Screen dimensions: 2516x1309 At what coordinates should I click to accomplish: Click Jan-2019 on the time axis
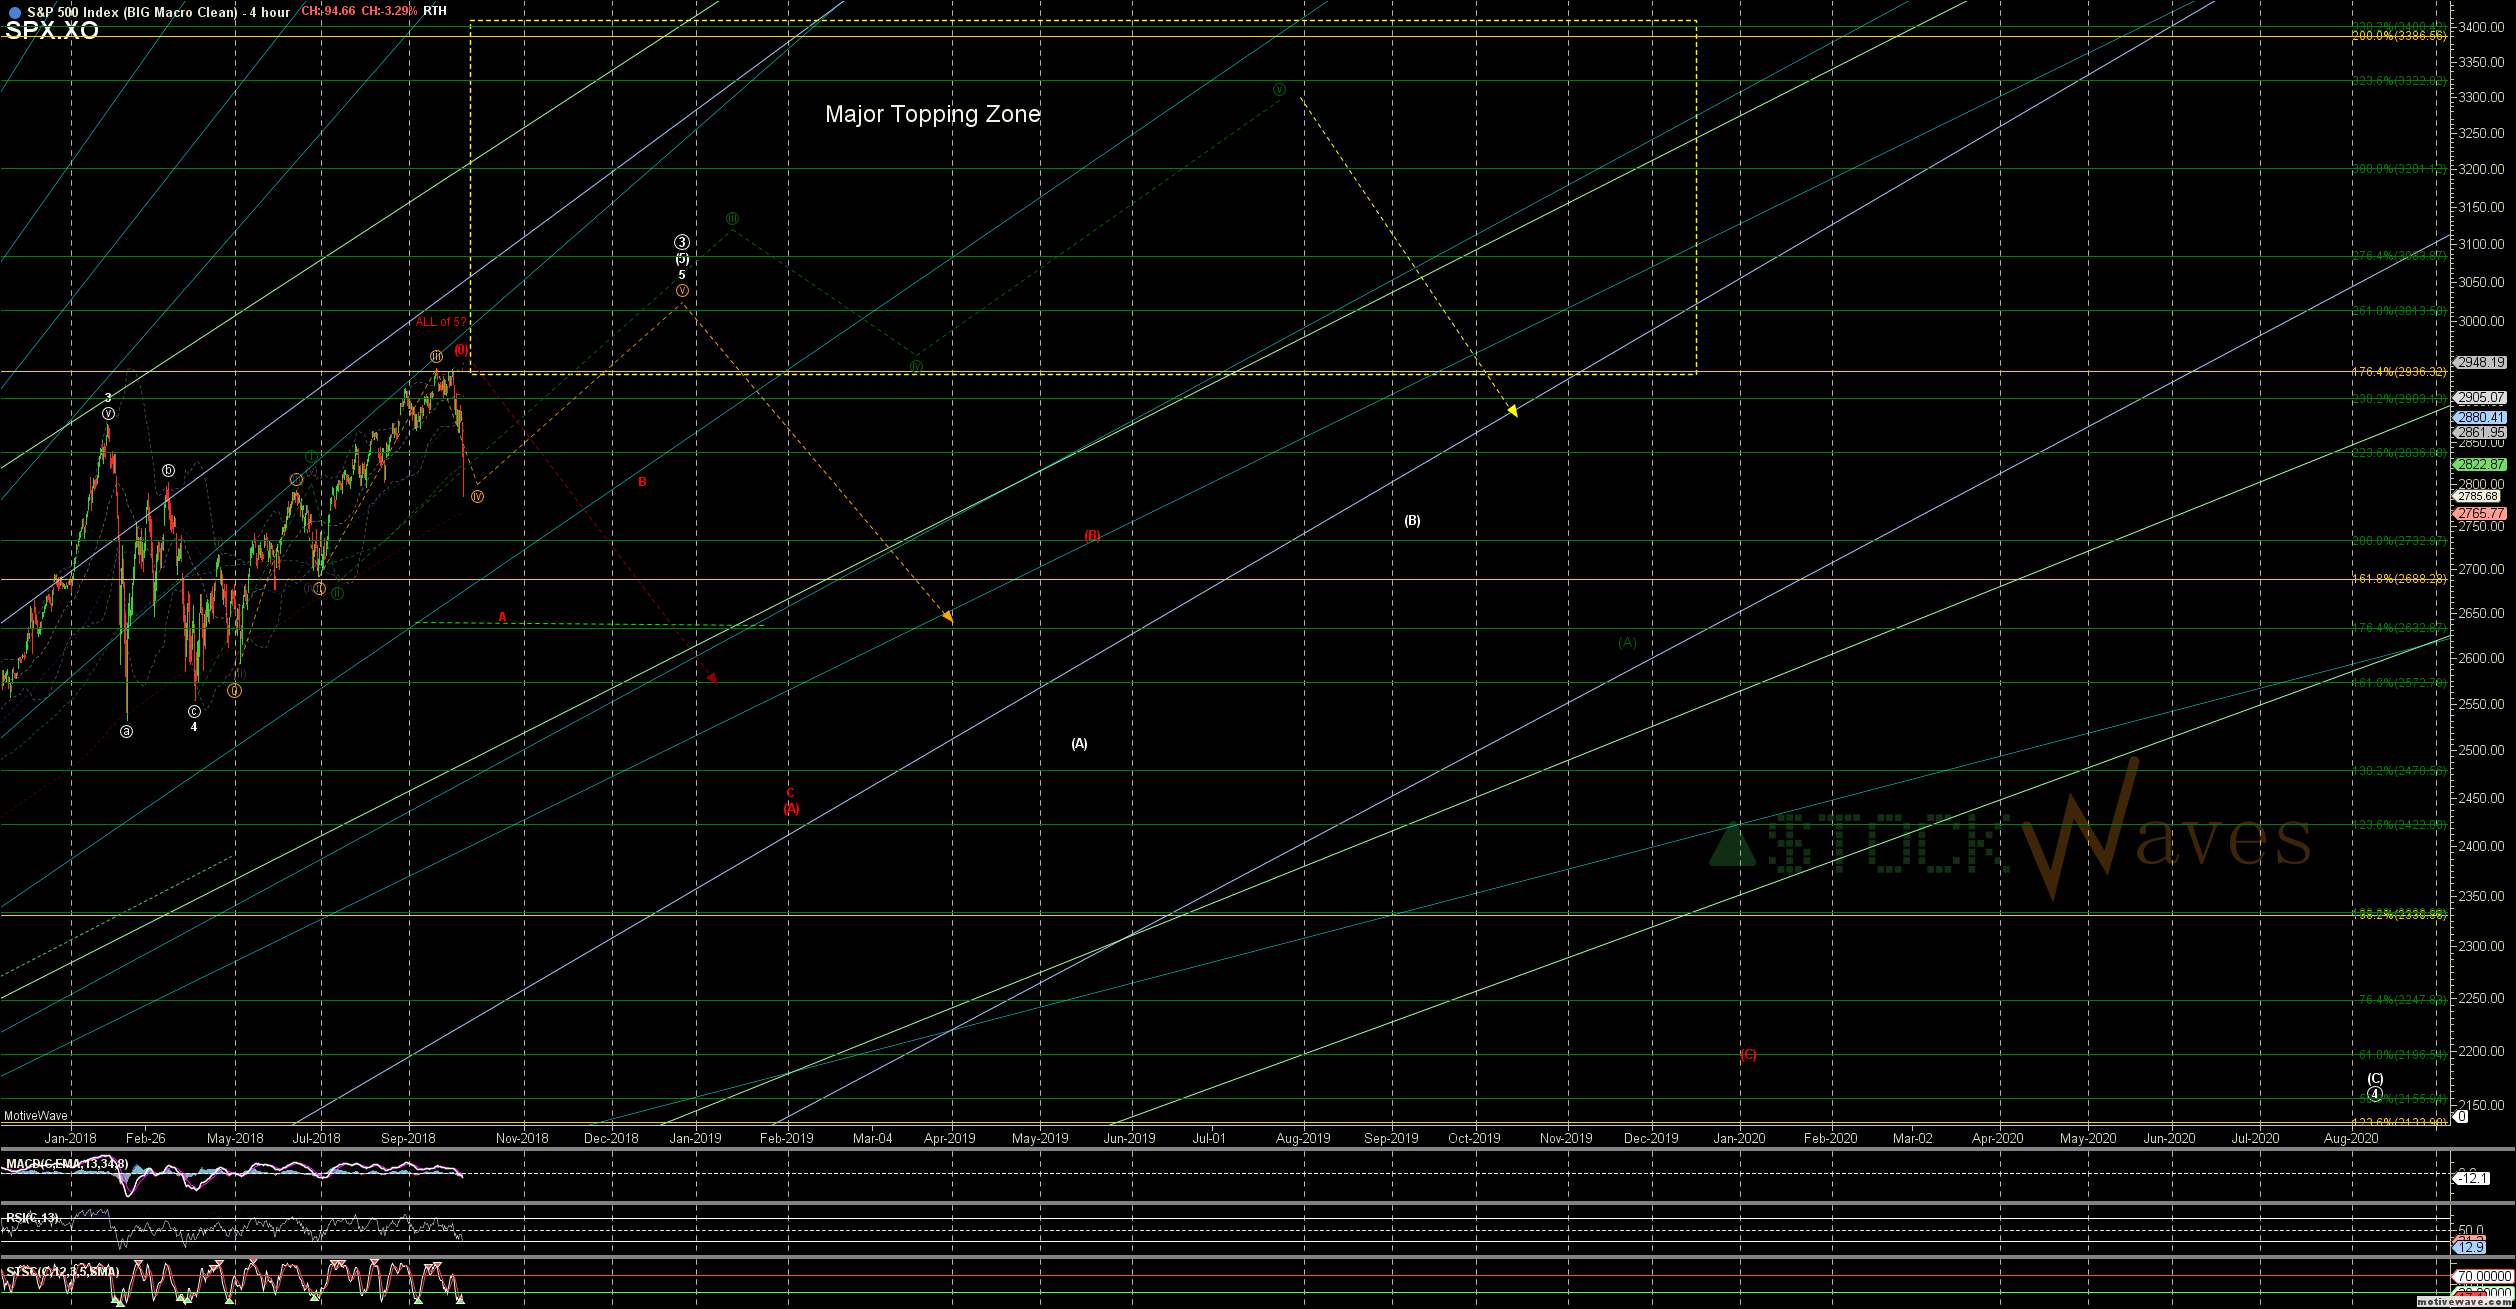[x=695, y=1138]
